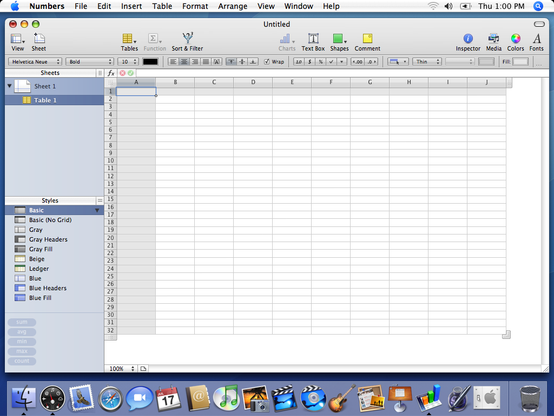Open more cell formats dropdown arrow
Image resolution: width=554 pixels, height=416 pixels.
click(x=342, y=62)
